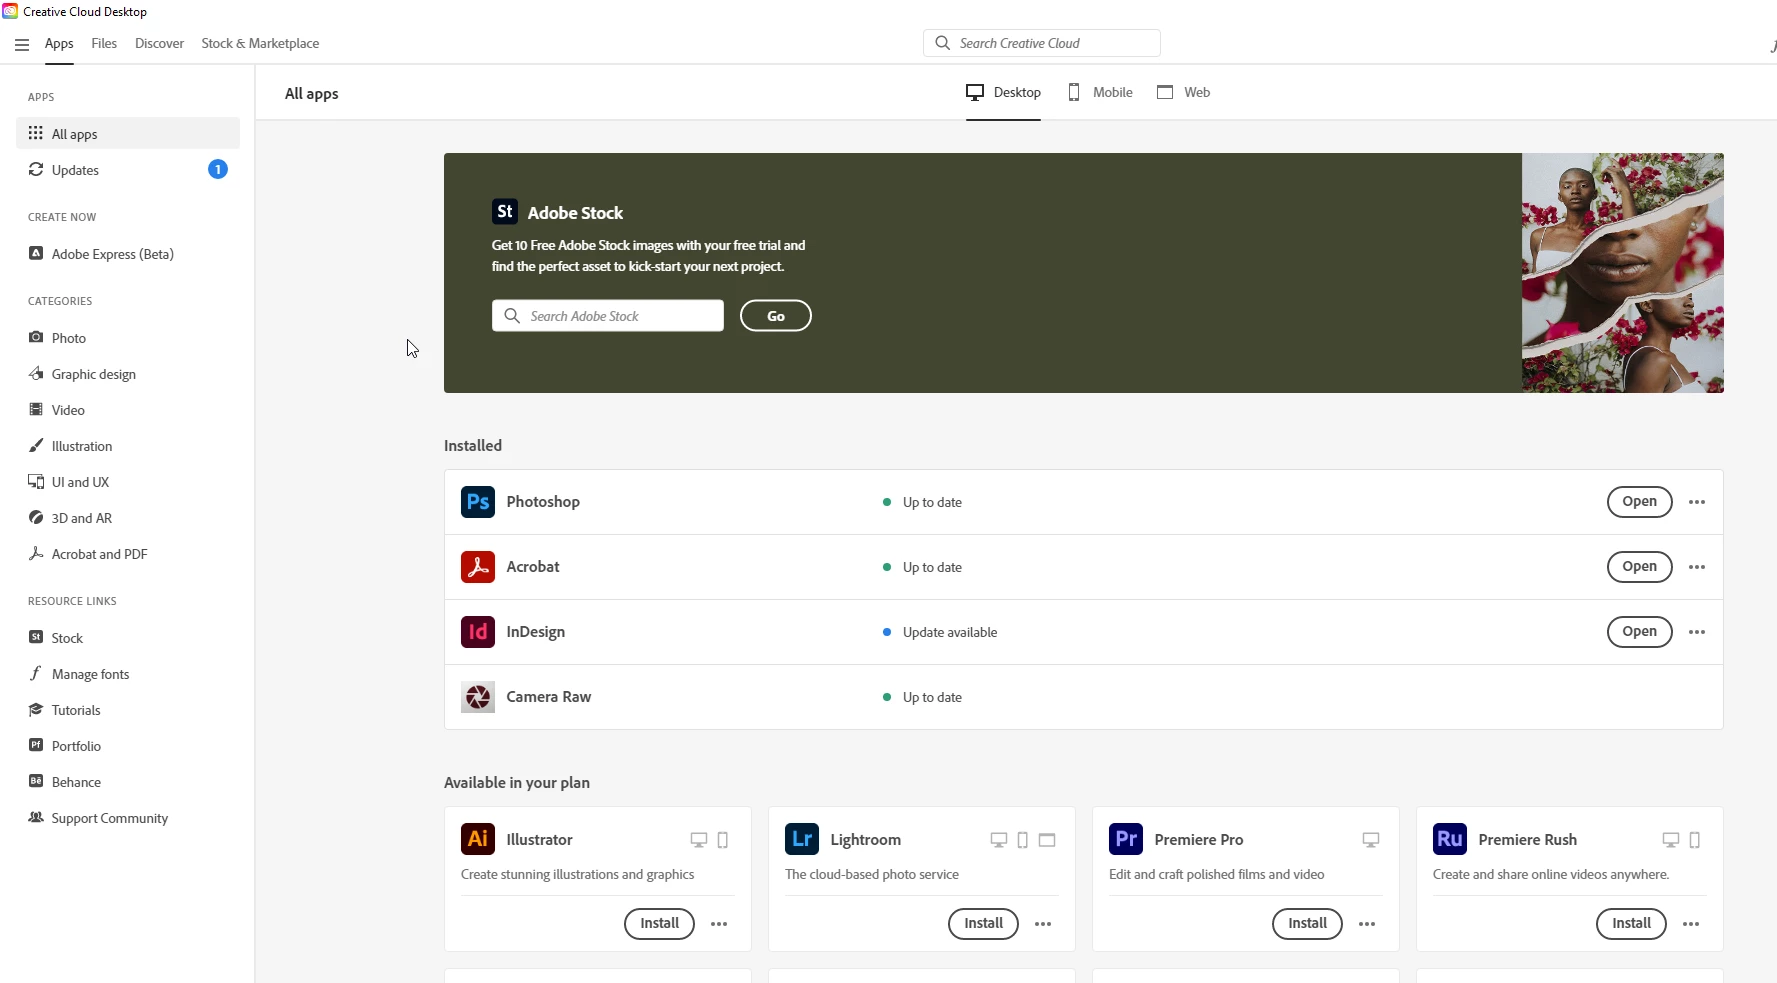Open Photoshop with its Open button
Viewport: 1777px width, 983px height.
[x=1639, y=502]
